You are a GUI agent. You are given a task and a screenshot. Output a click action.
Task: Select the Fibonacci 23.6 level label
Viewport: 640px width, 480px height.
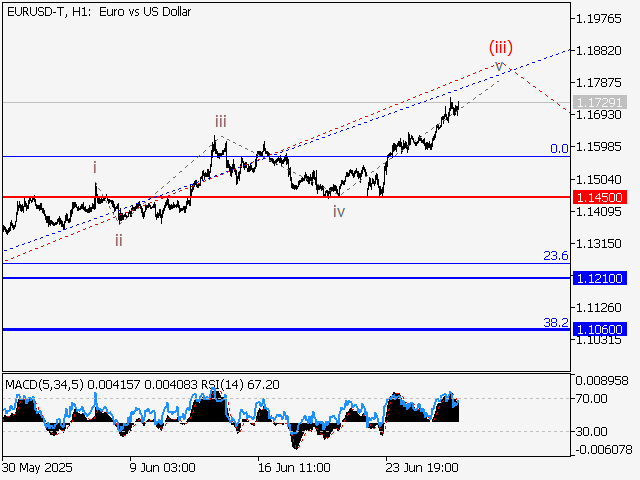coord(556,256)
